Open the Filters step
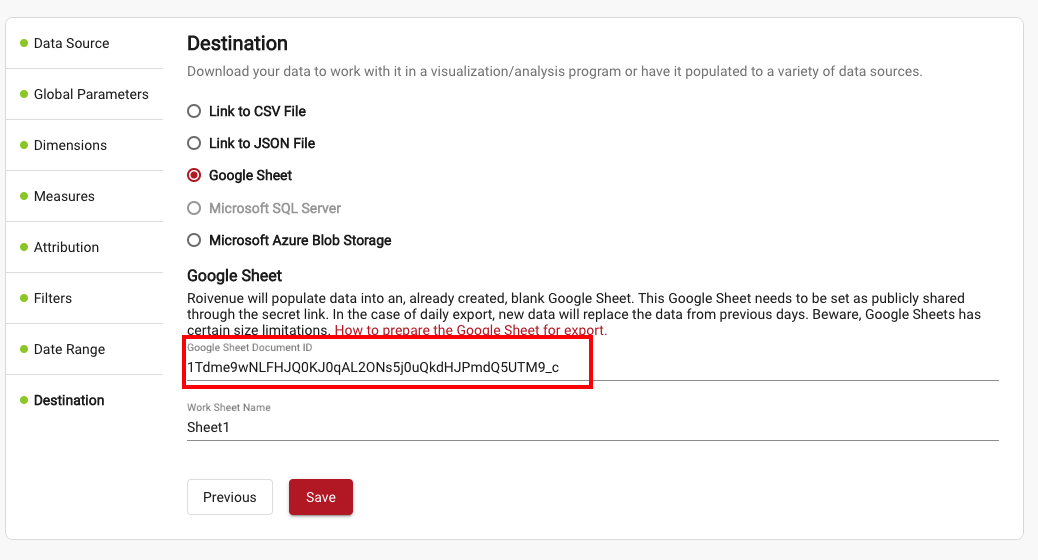 [53, 298]
